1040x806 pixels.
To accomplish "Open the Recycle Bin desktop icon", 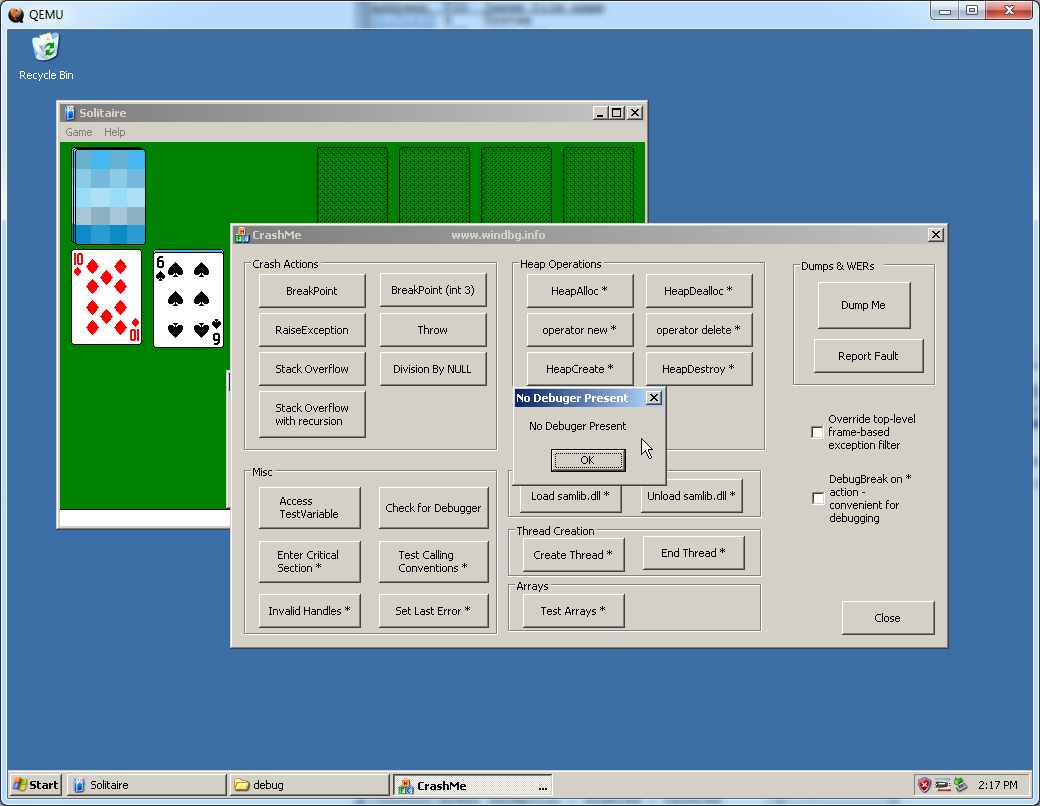I will tap(46, 57).
